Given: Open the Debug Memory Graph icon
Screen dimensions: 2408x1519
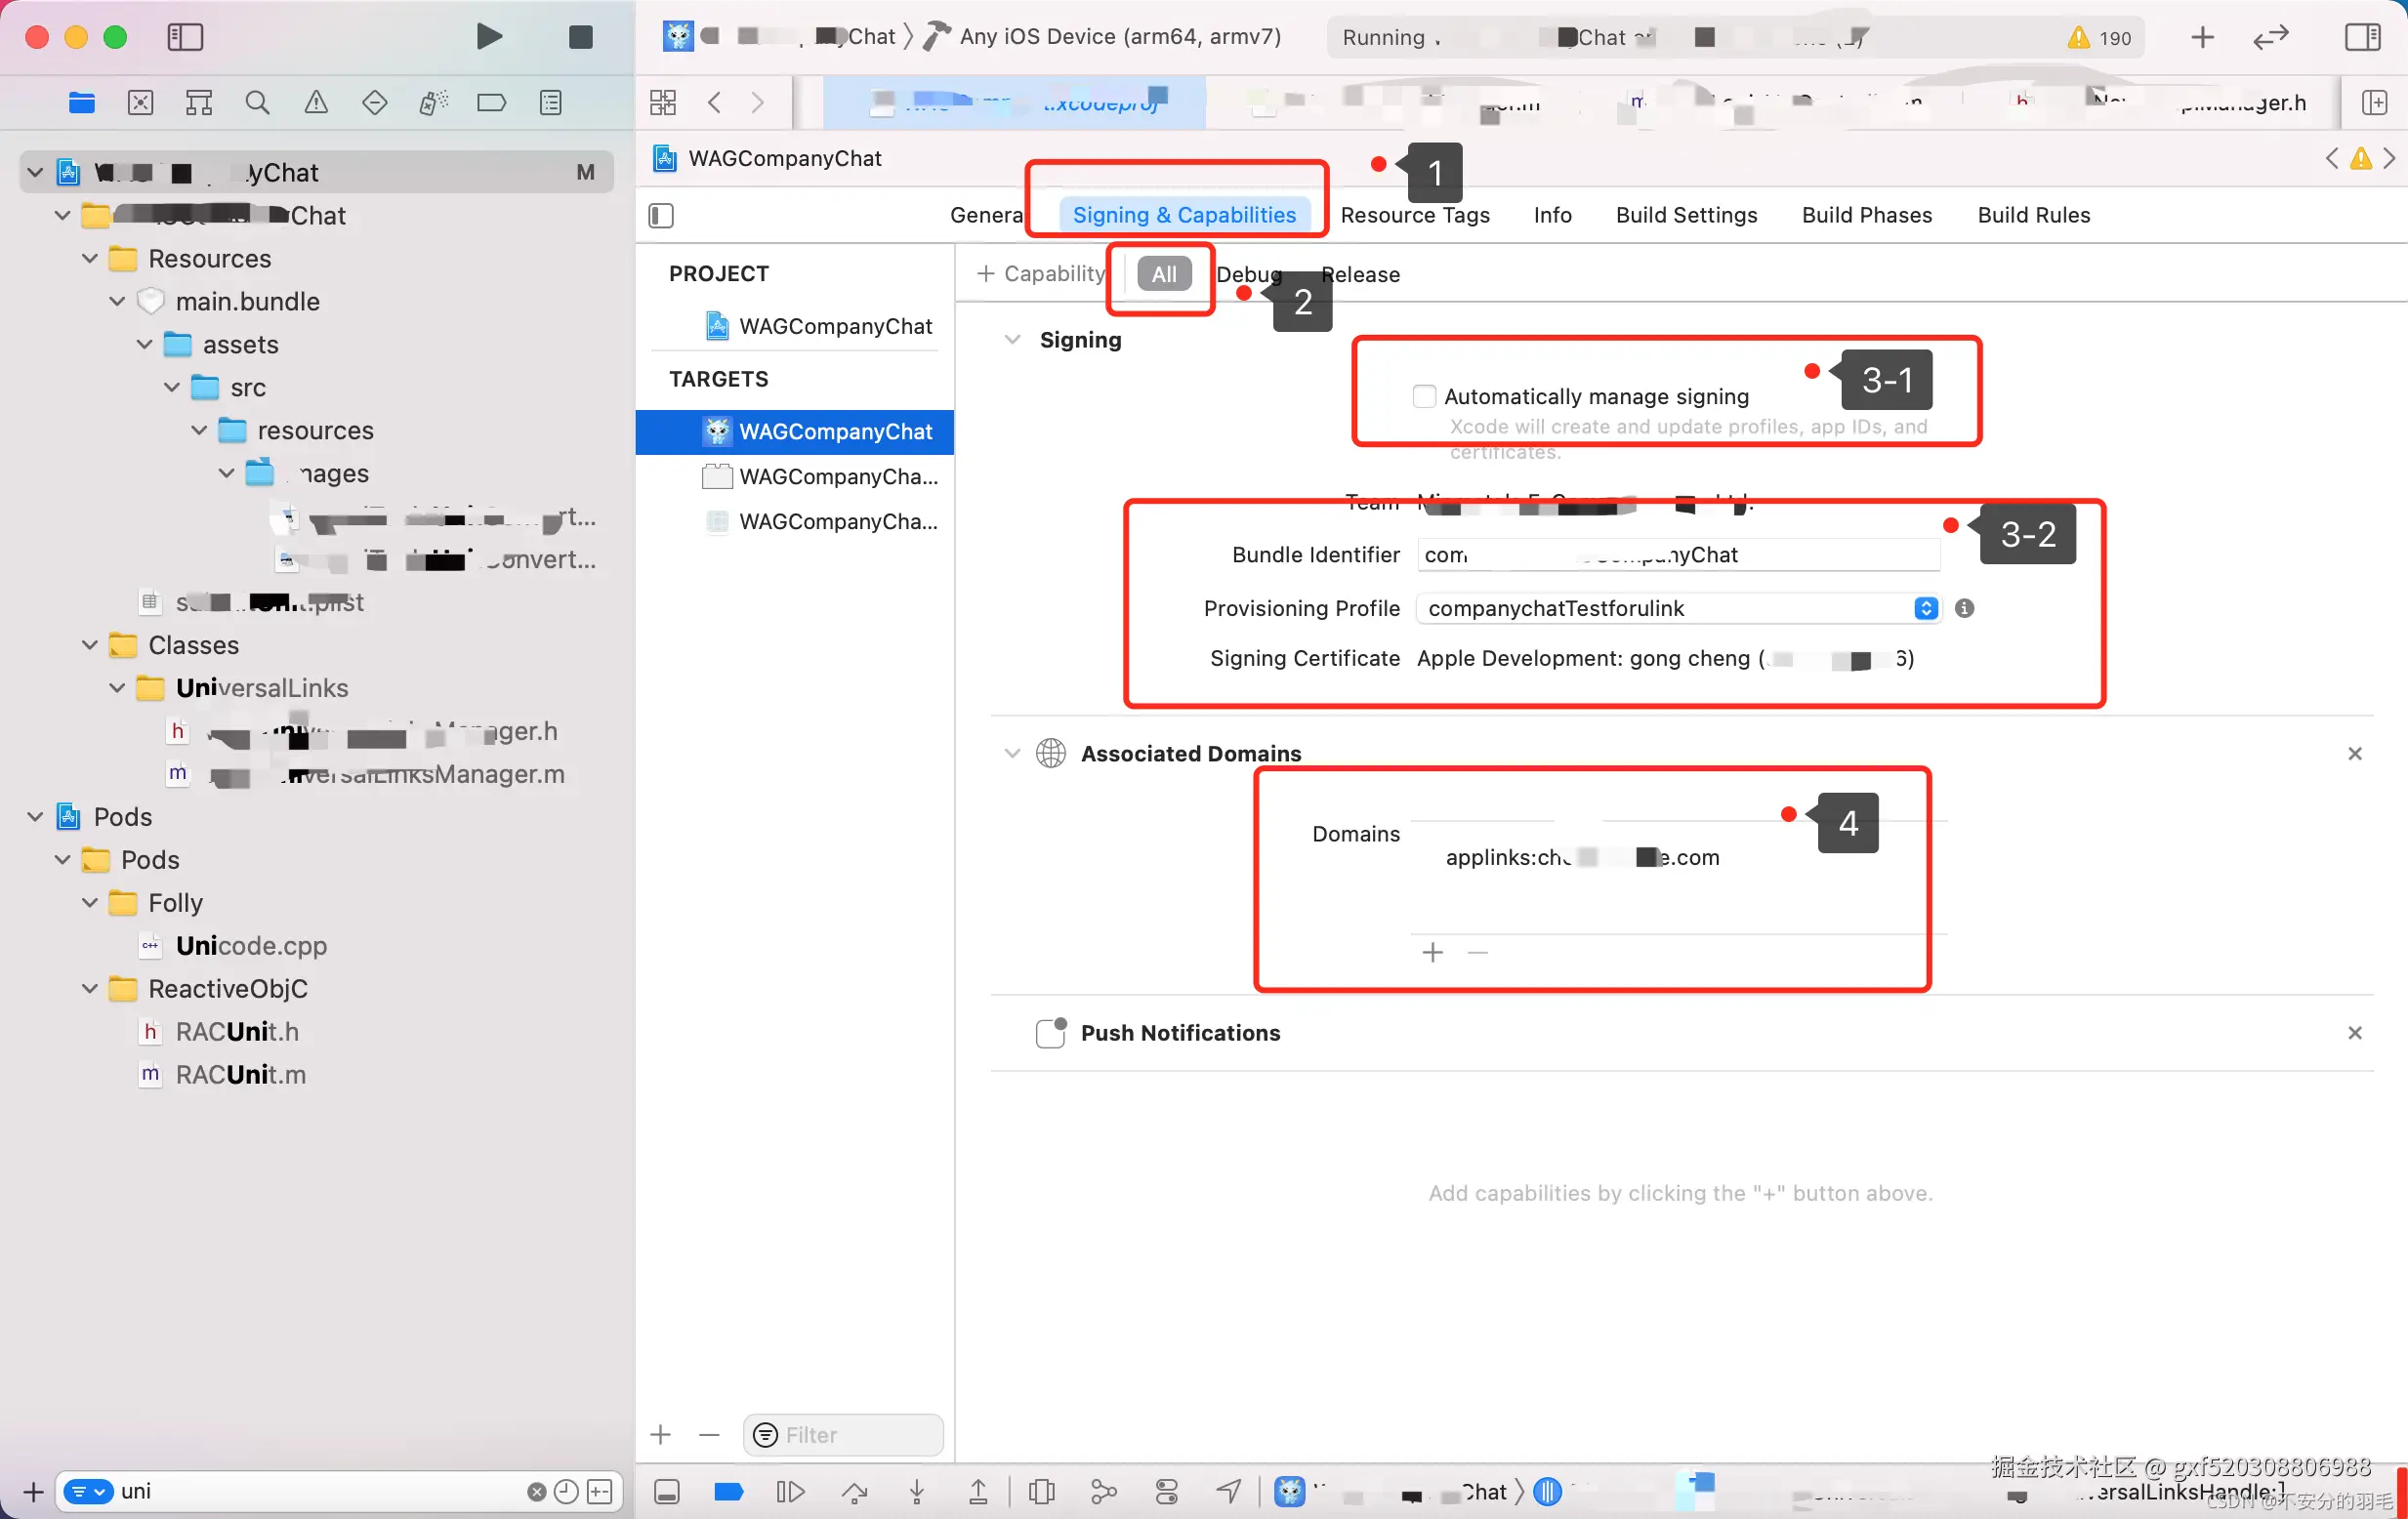Looking at the screenshot, I should coord(1103,1492).
